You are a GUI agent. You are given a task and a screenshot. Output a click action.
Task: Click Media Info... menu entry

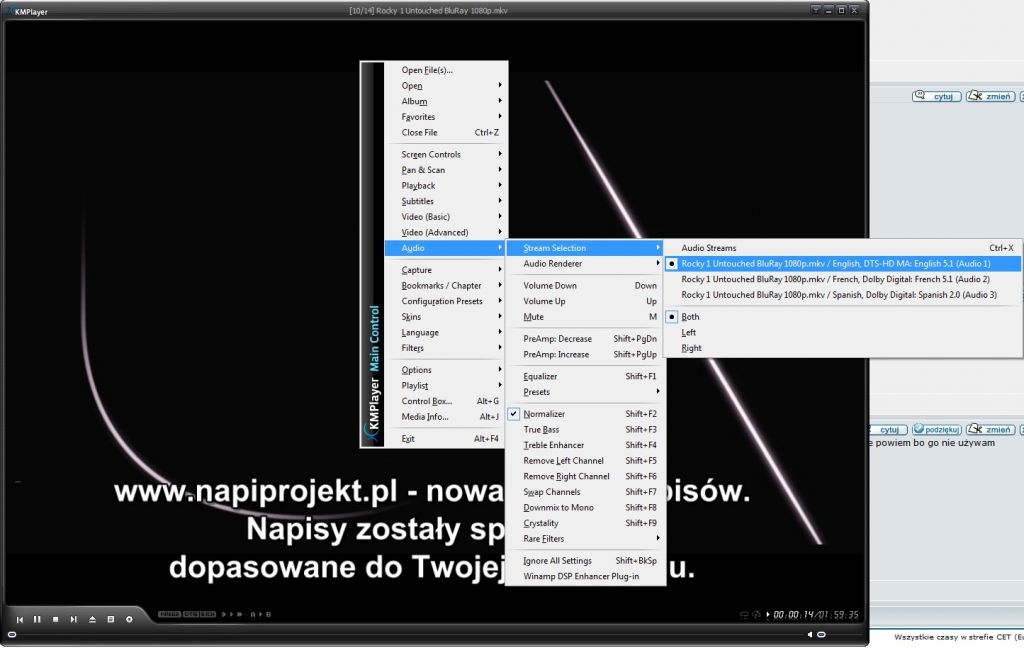tap(445, 417)
